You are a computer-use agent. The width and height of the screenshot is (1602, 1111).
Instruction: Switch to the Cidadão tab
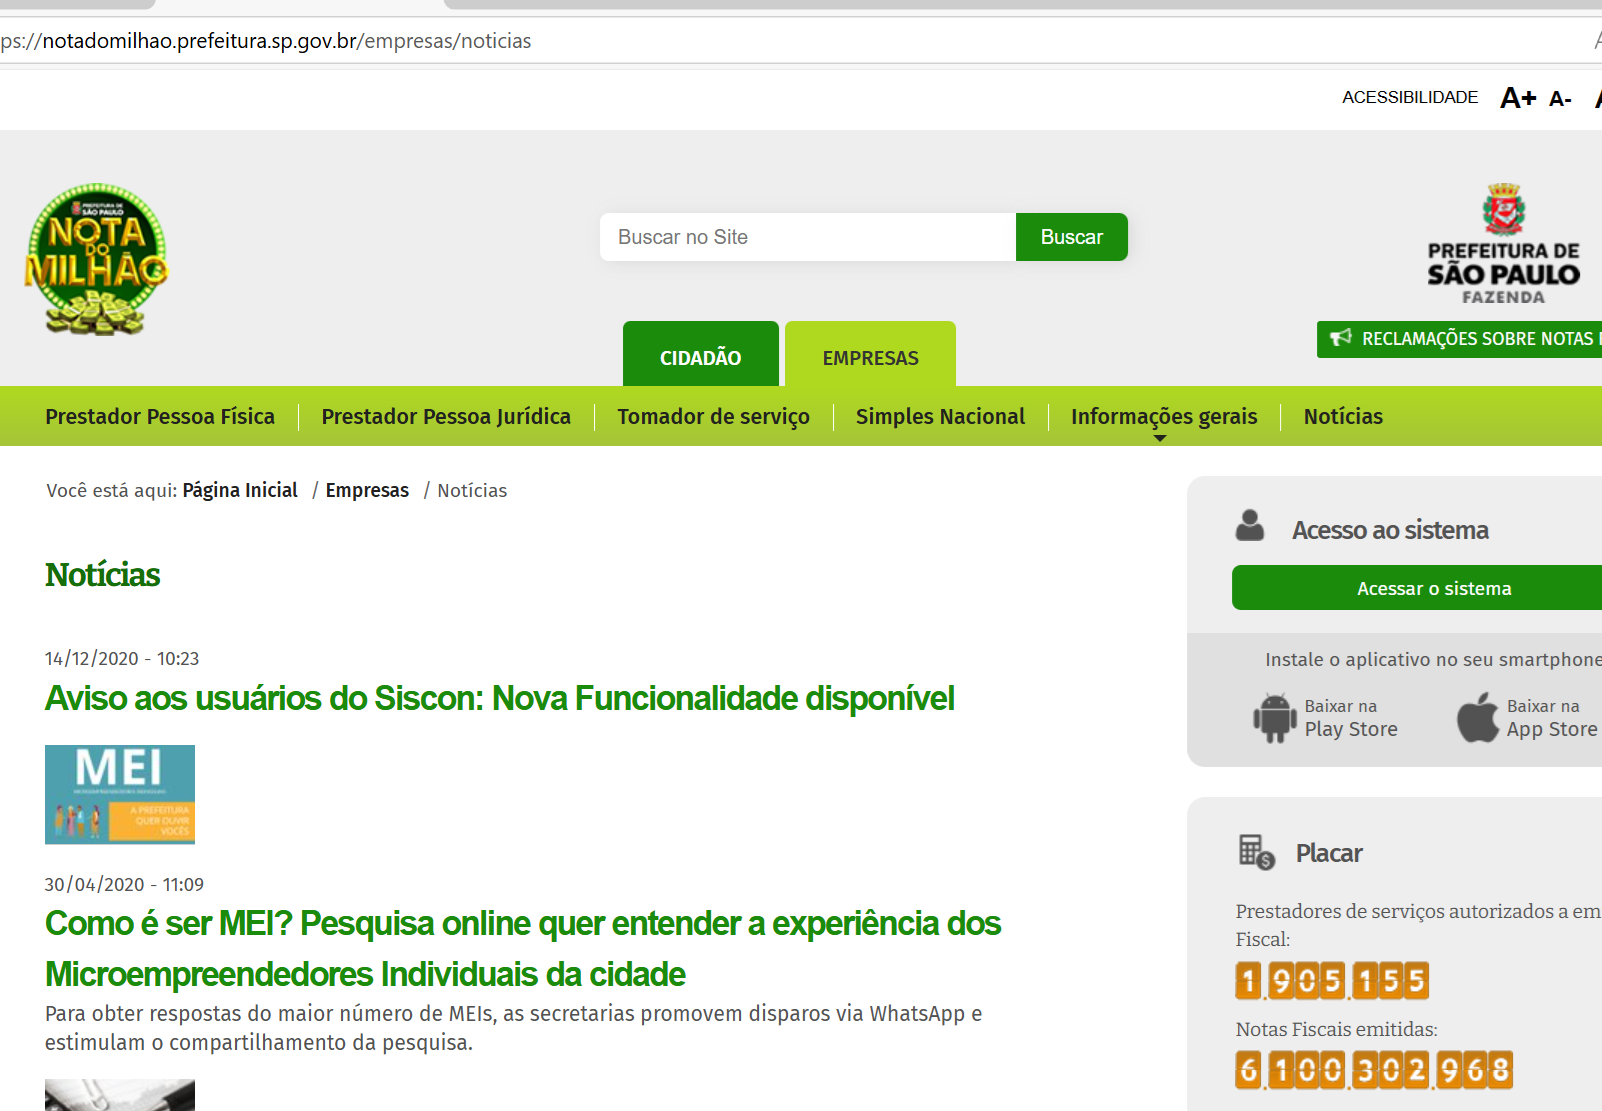tap(701, 354)
